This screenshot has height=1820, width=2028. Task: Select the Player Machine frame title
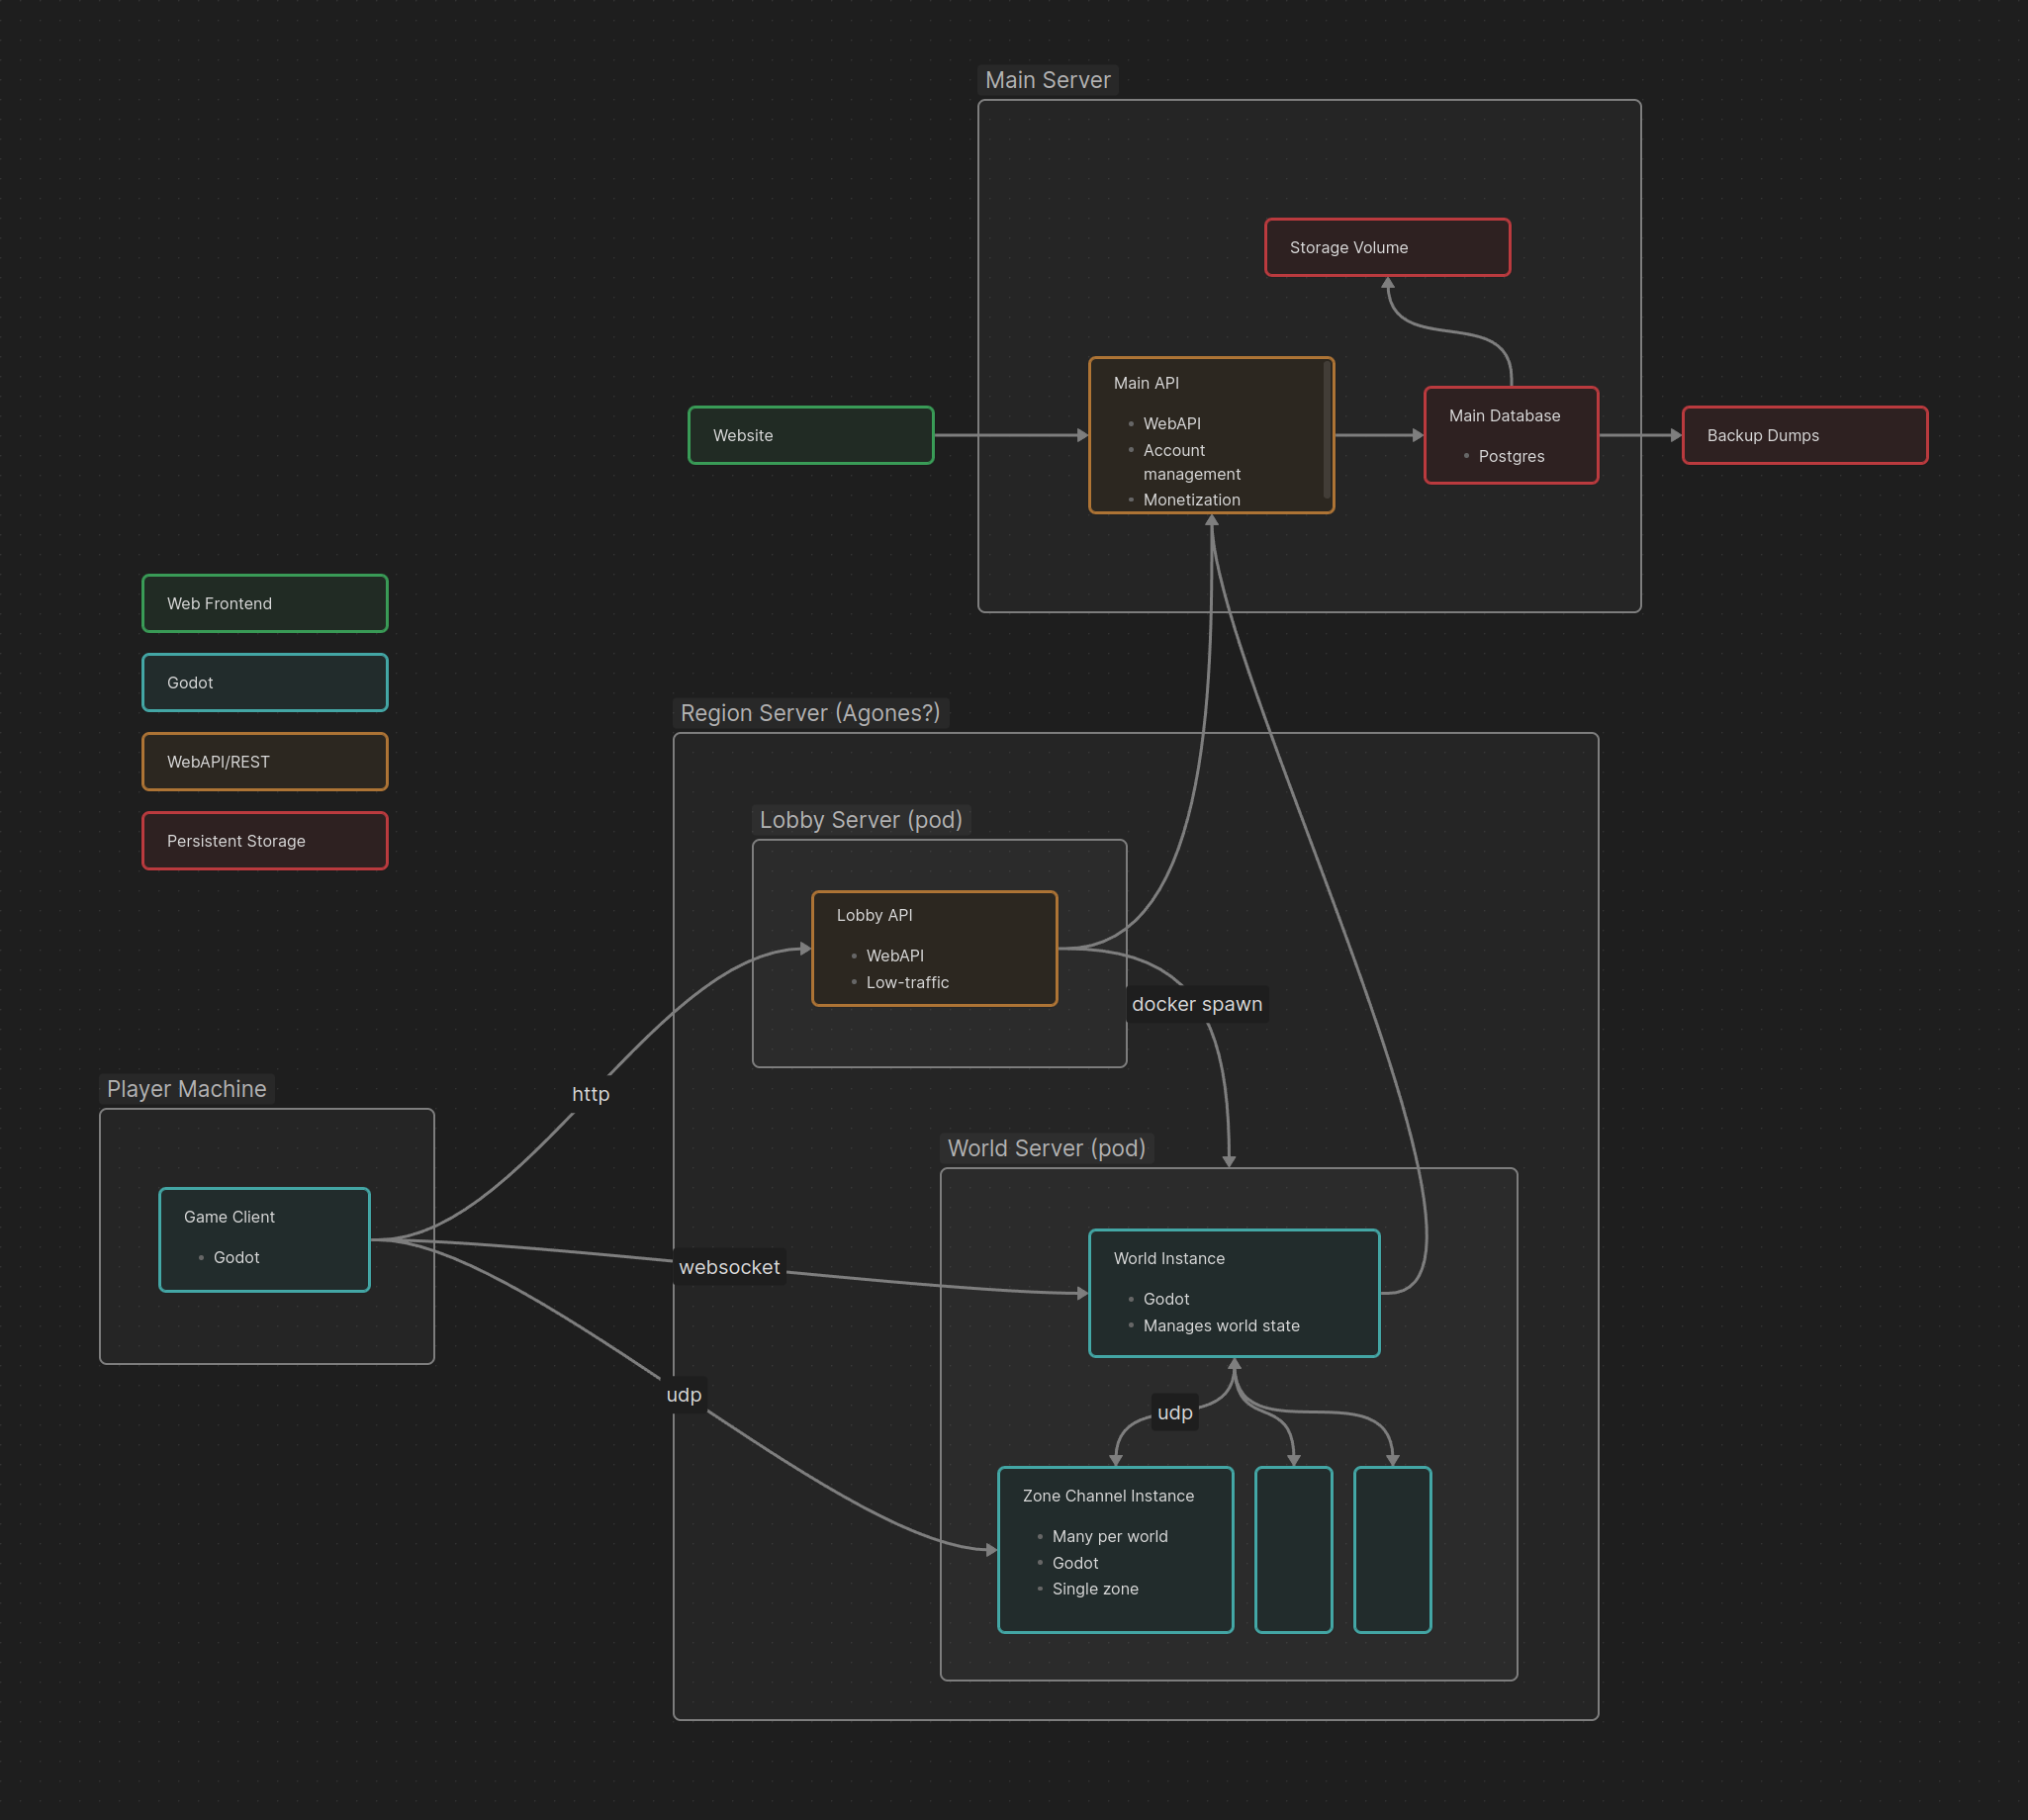(186, 1088)
